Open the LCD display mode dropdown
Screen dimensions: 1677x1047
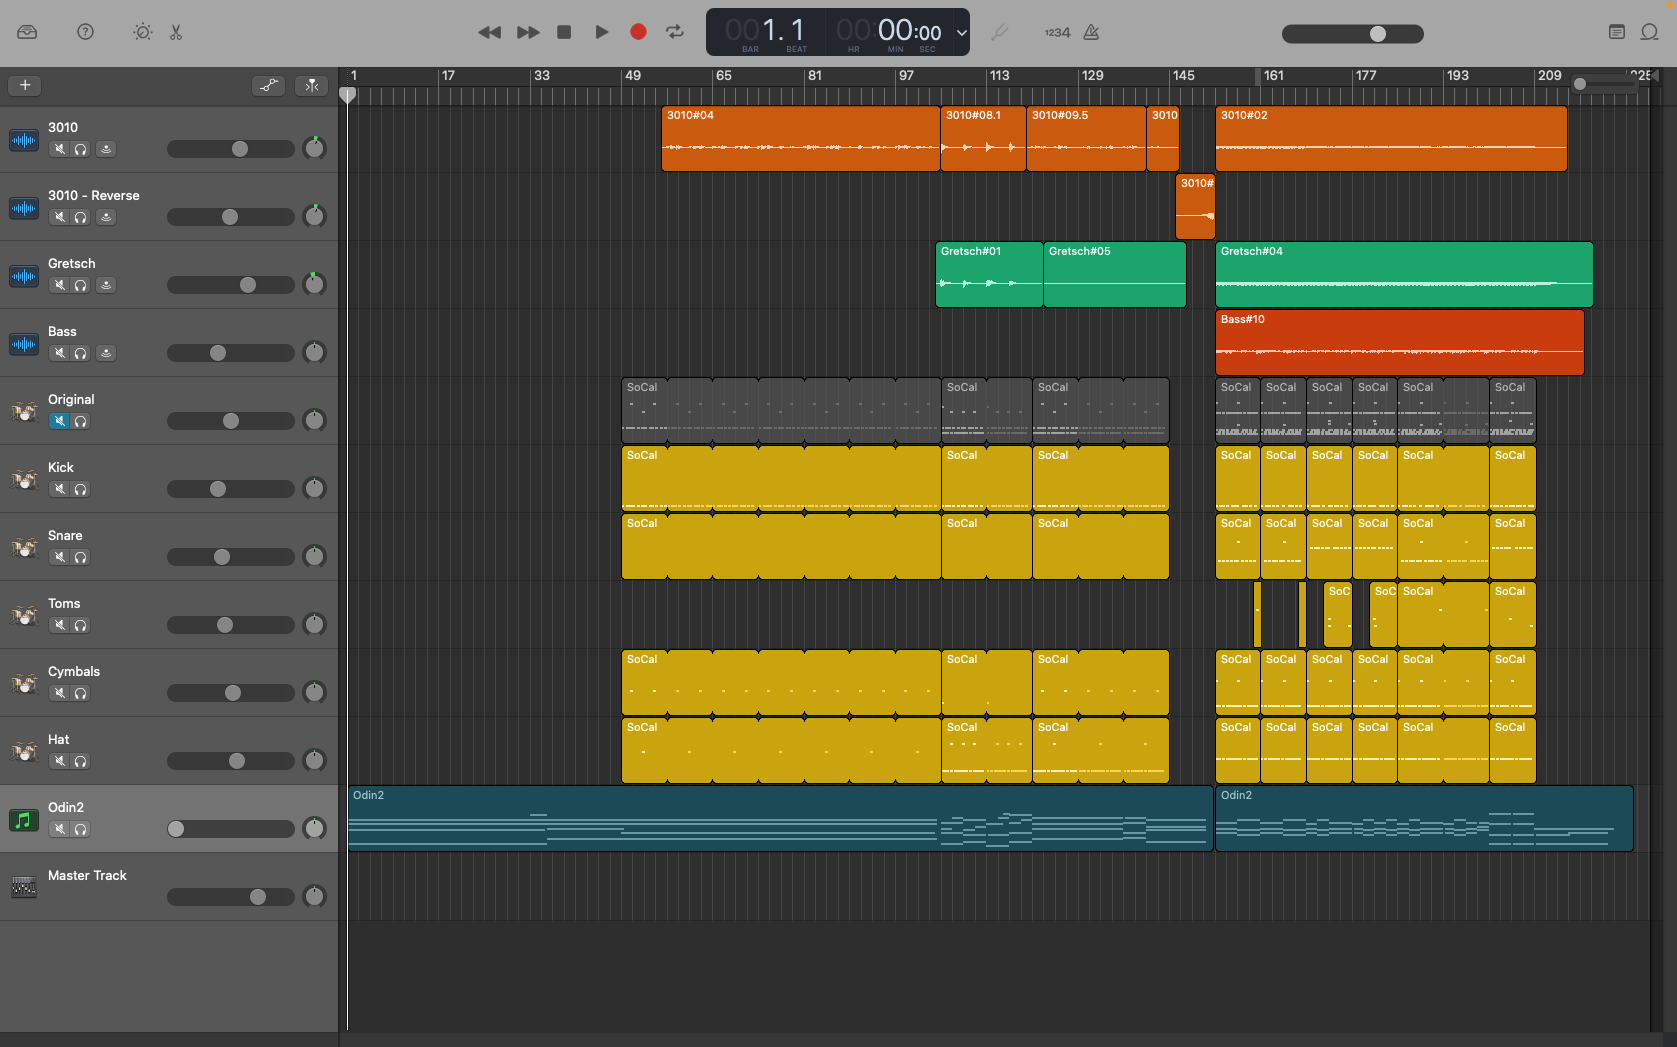pyautogui.click(x=961, y=32)
